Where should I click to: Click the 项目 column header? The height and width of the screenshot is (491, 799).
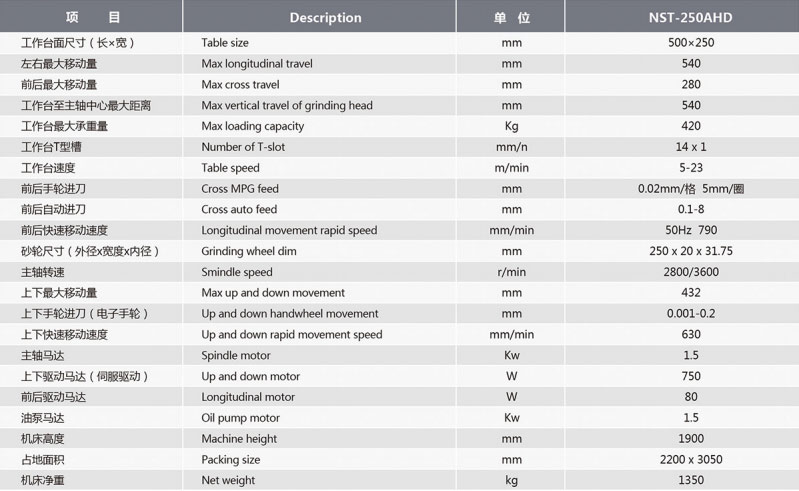tap(92, 17)
